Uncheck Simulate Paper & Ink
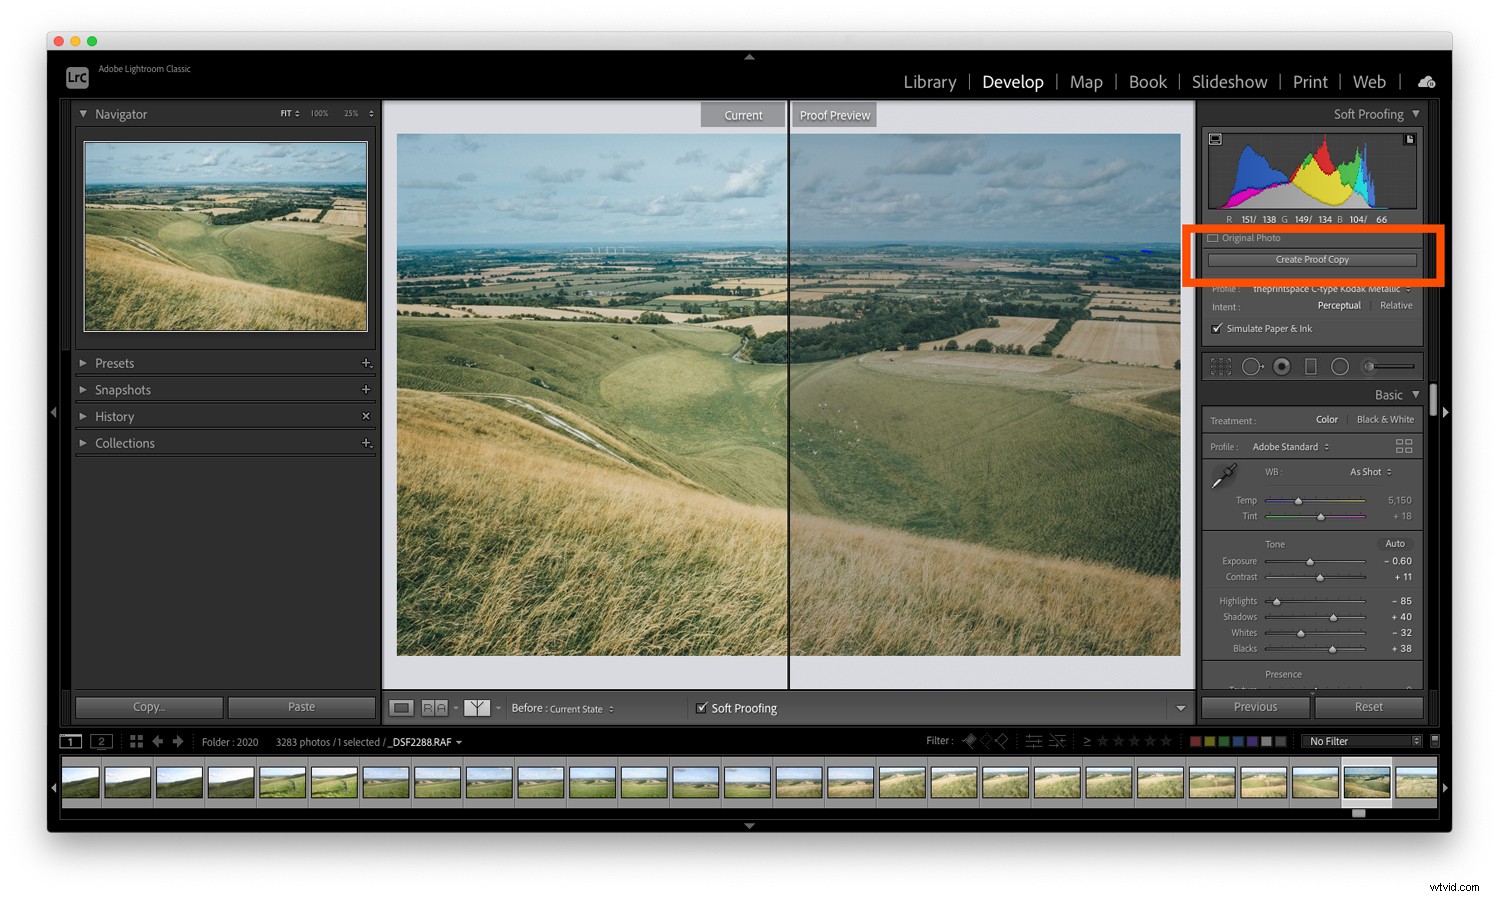The width and height of the screenshot is (1500, 897). [x=1216, y=328]
